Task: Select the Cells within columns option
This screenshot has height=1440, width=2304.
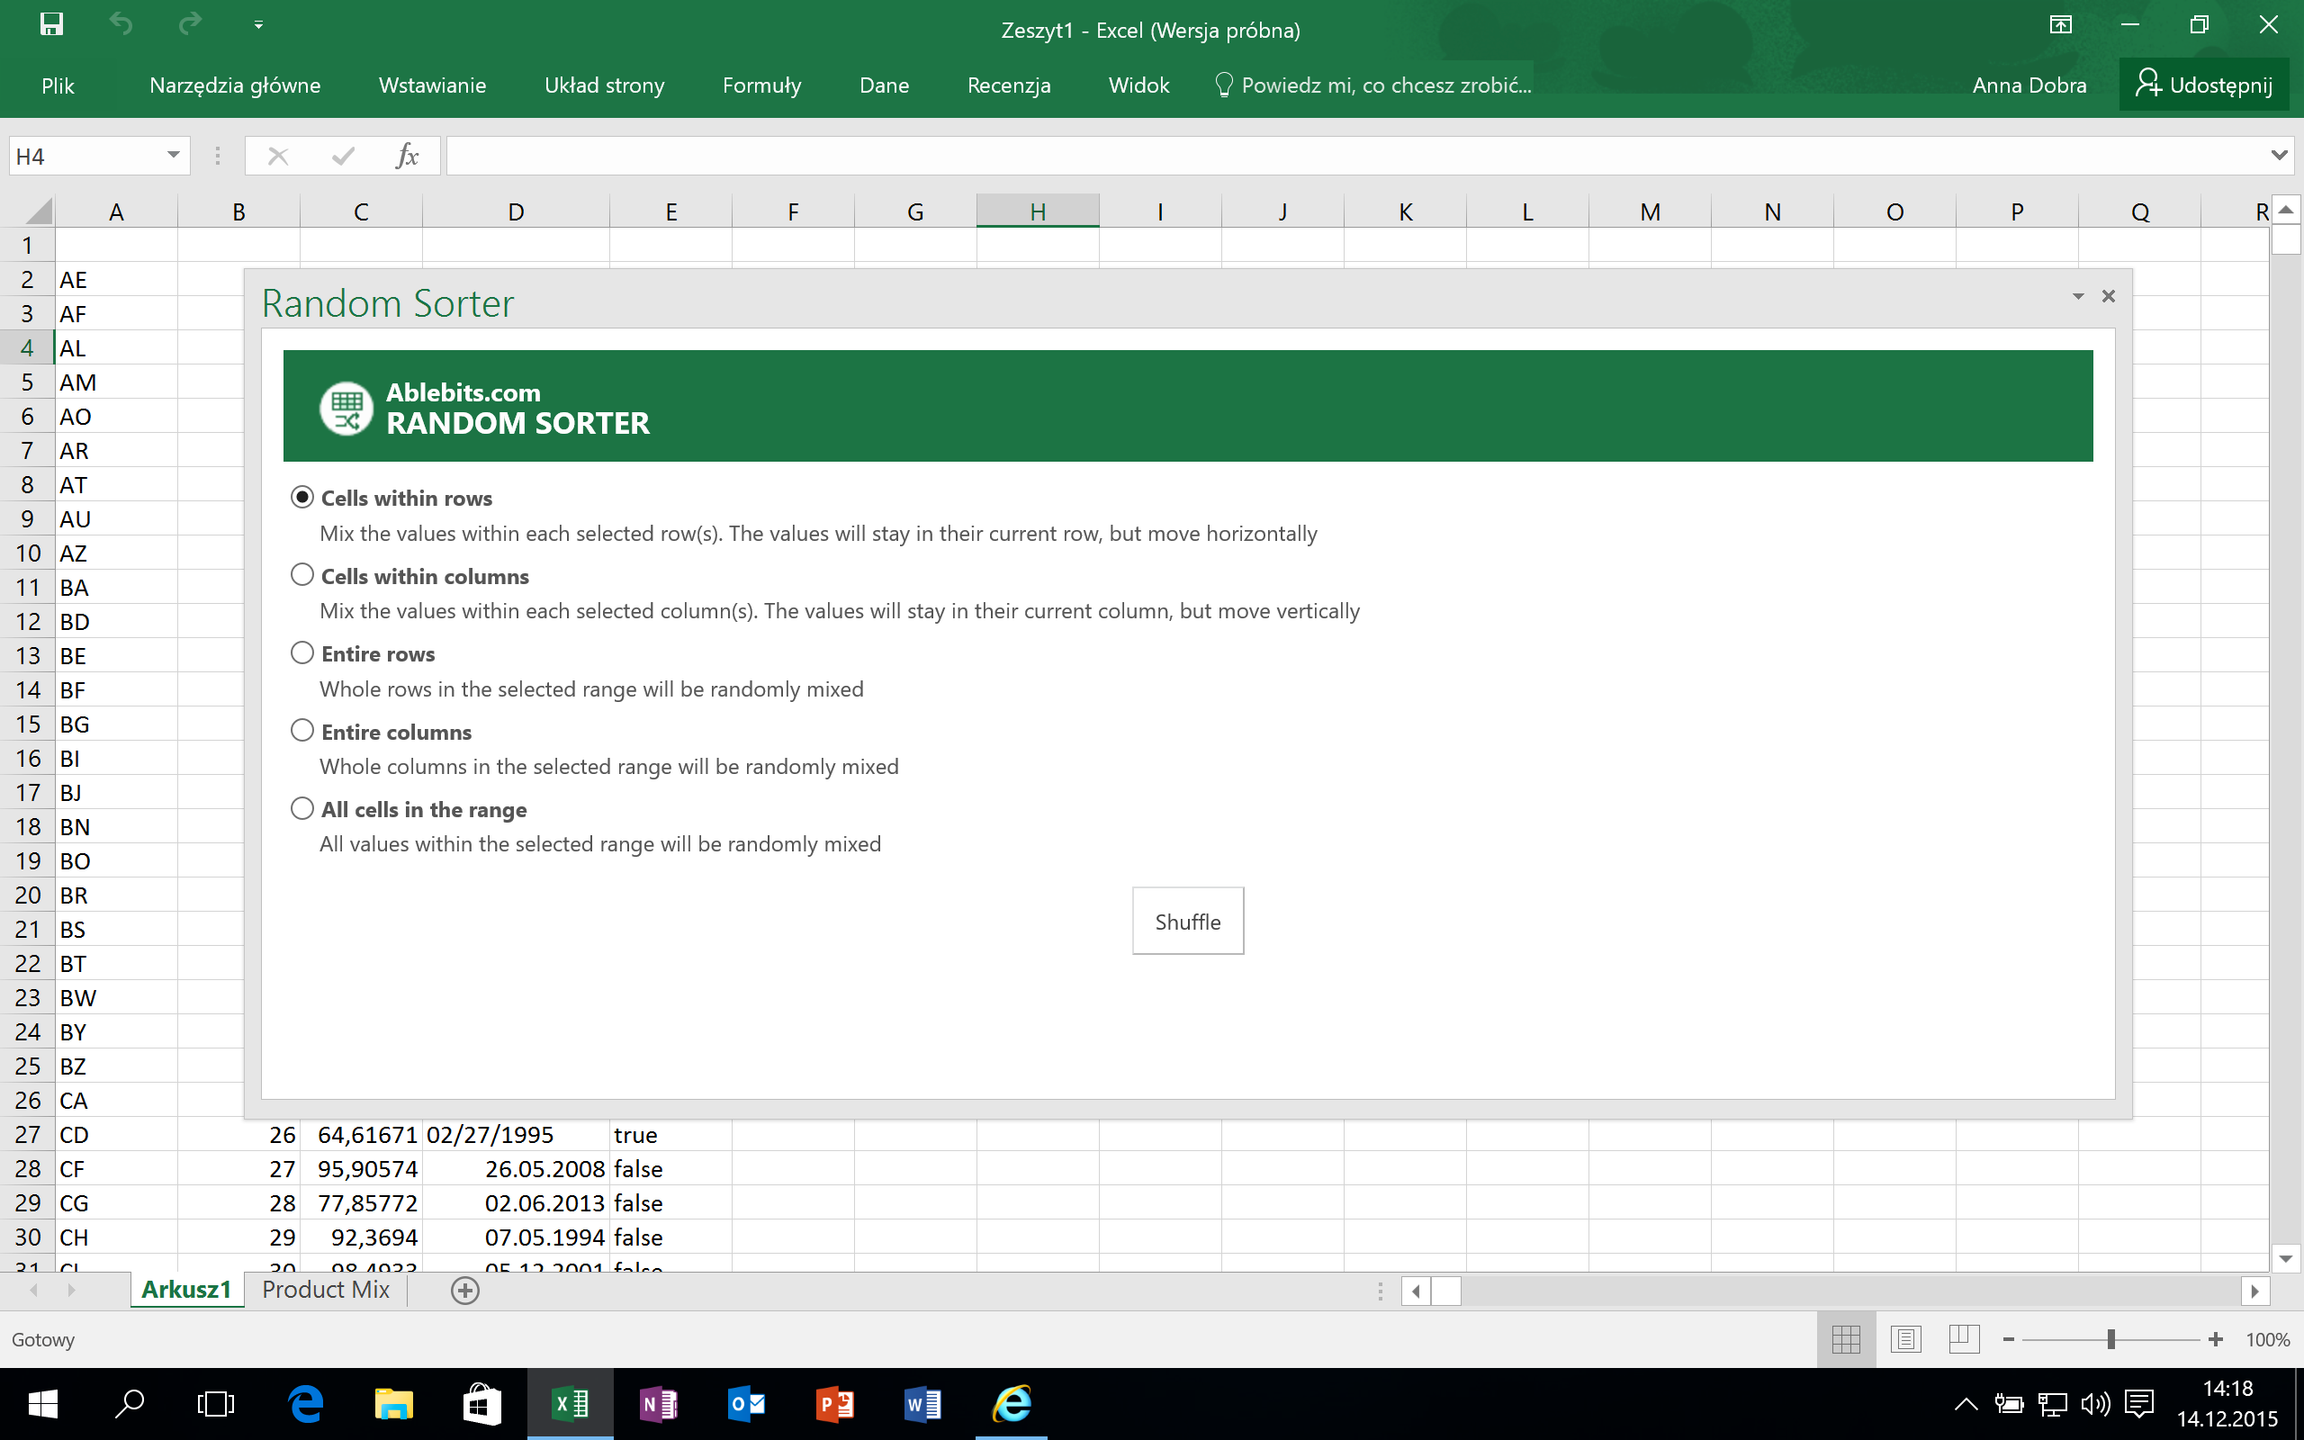Action: (302, 575)
